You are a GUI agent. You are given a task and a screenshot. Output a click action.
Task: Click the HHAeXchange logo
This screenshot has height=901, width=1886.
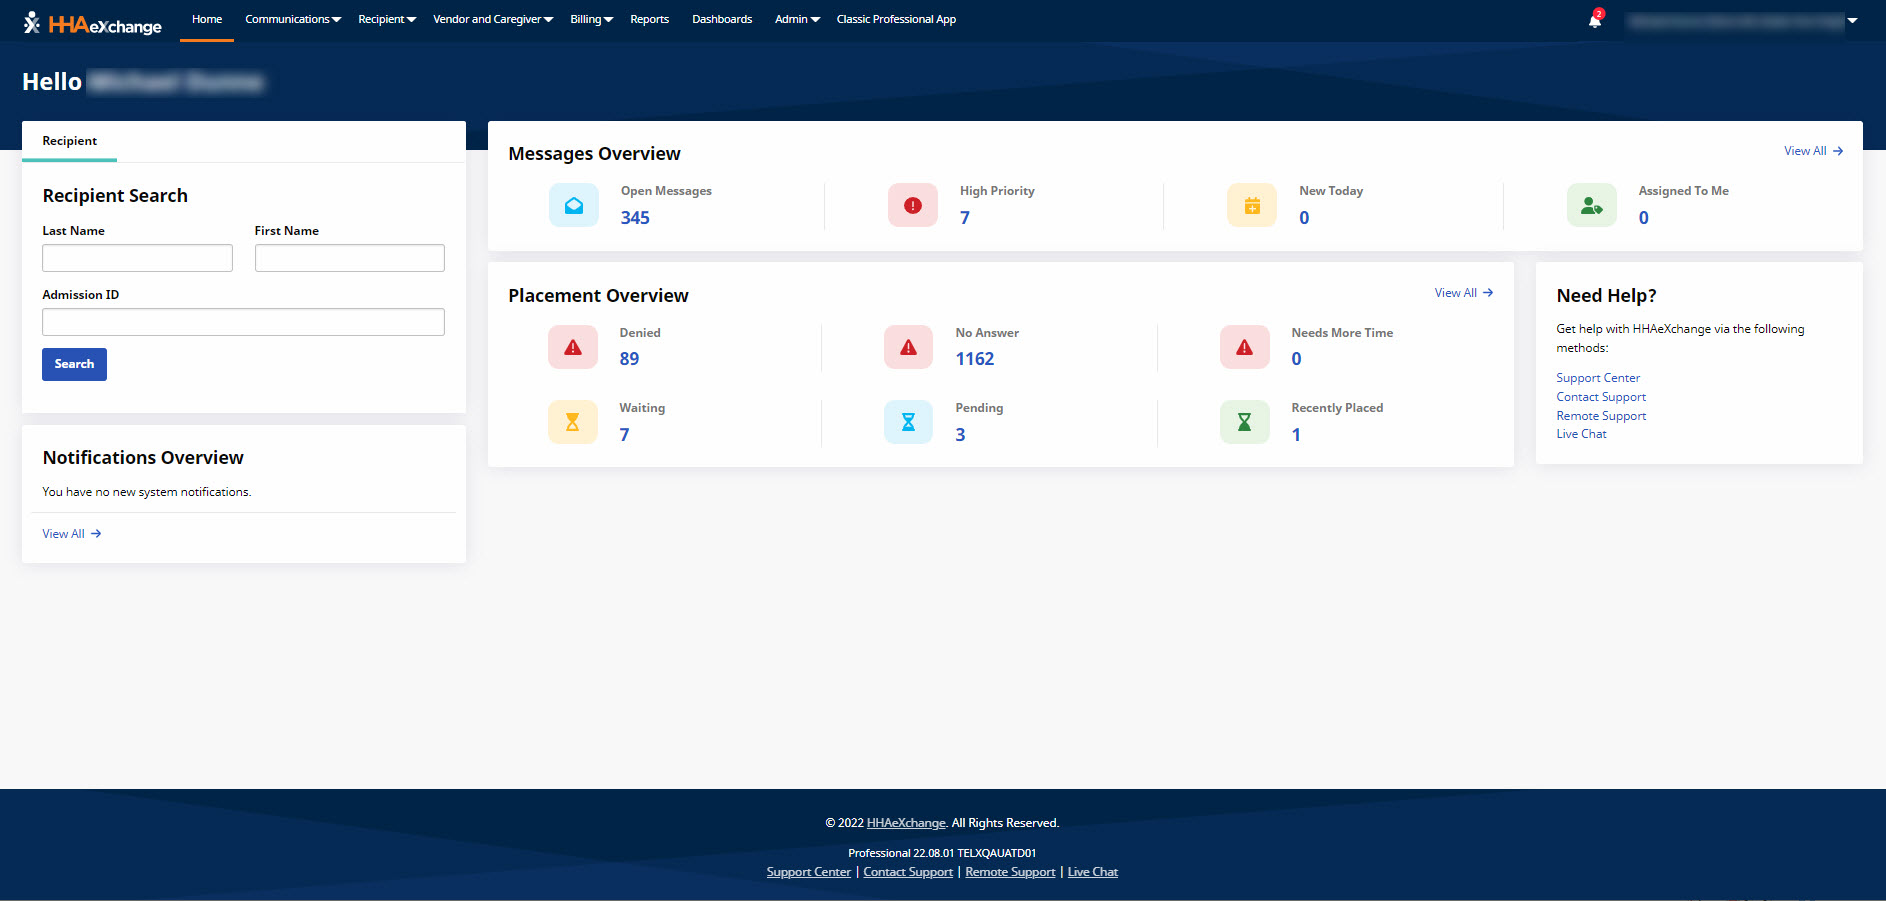[92, 22]
